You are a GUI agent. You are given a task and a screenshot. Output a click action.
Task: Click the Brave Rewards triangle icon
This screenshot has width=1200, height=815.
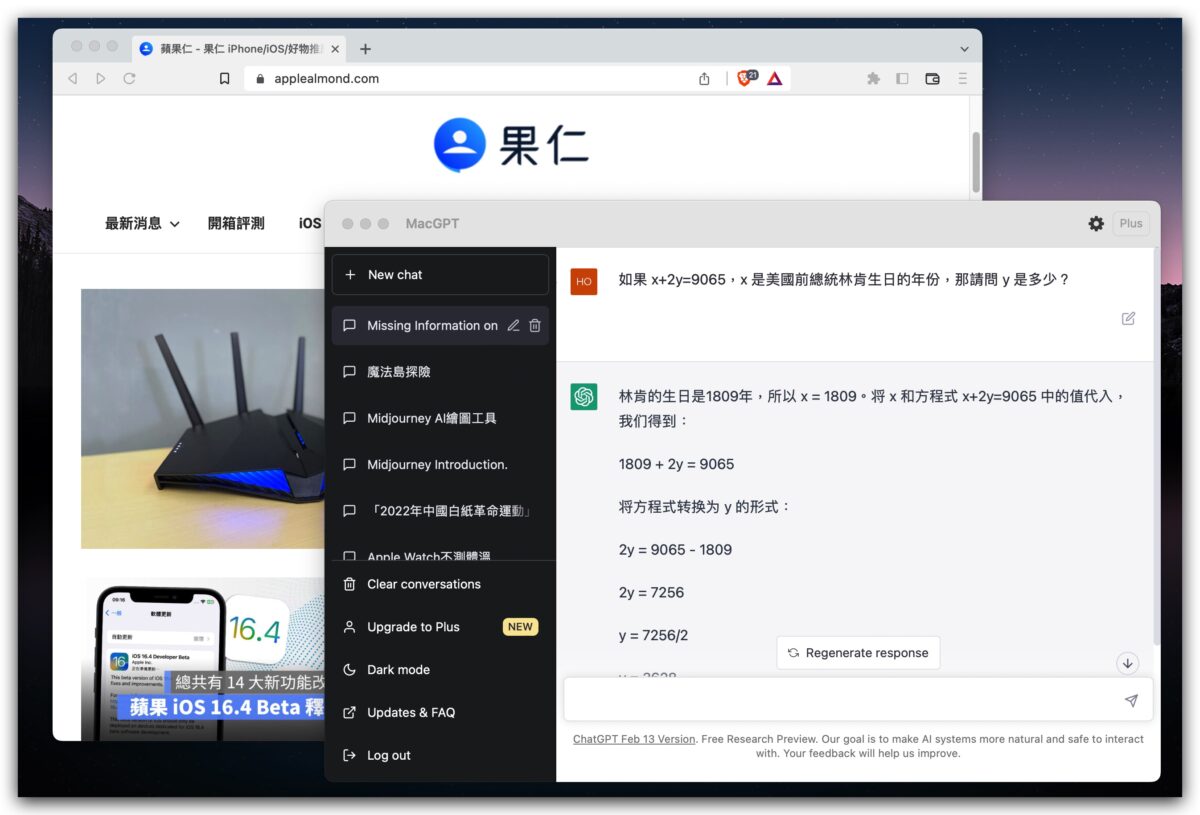(775, 78)
